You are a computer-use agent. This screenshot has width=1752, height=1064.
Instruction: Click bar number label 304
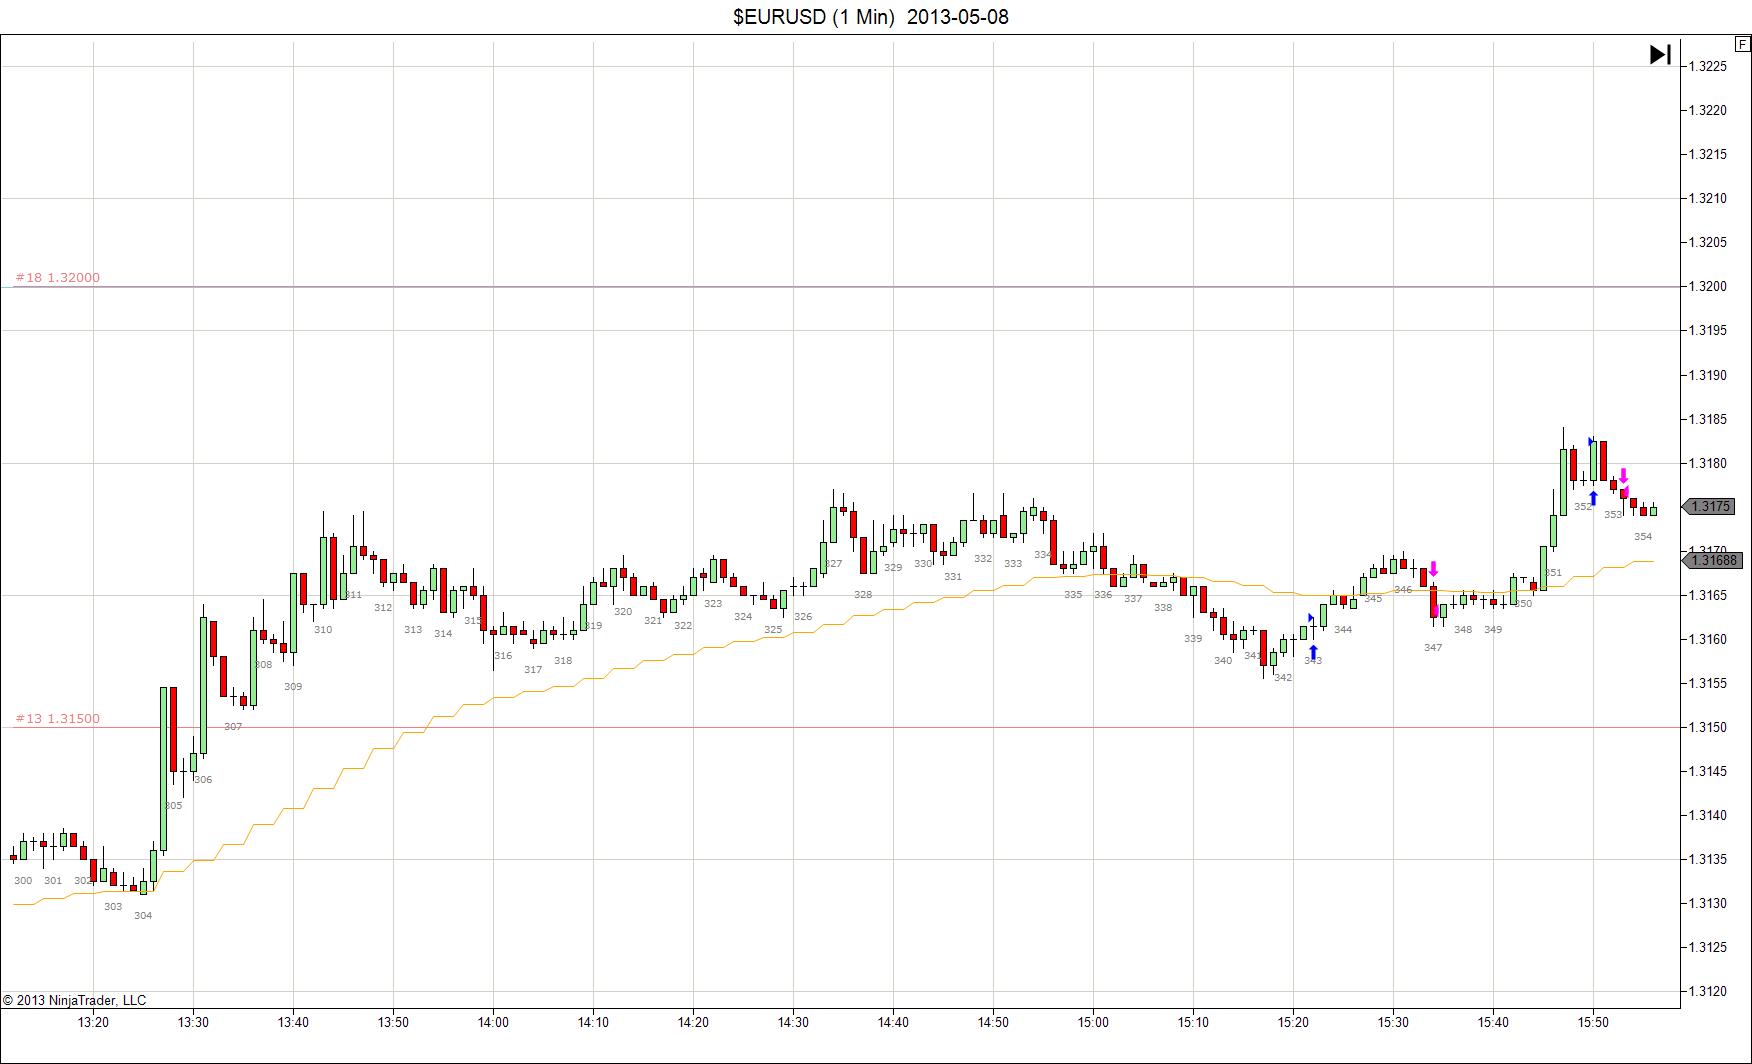point(143,916)
